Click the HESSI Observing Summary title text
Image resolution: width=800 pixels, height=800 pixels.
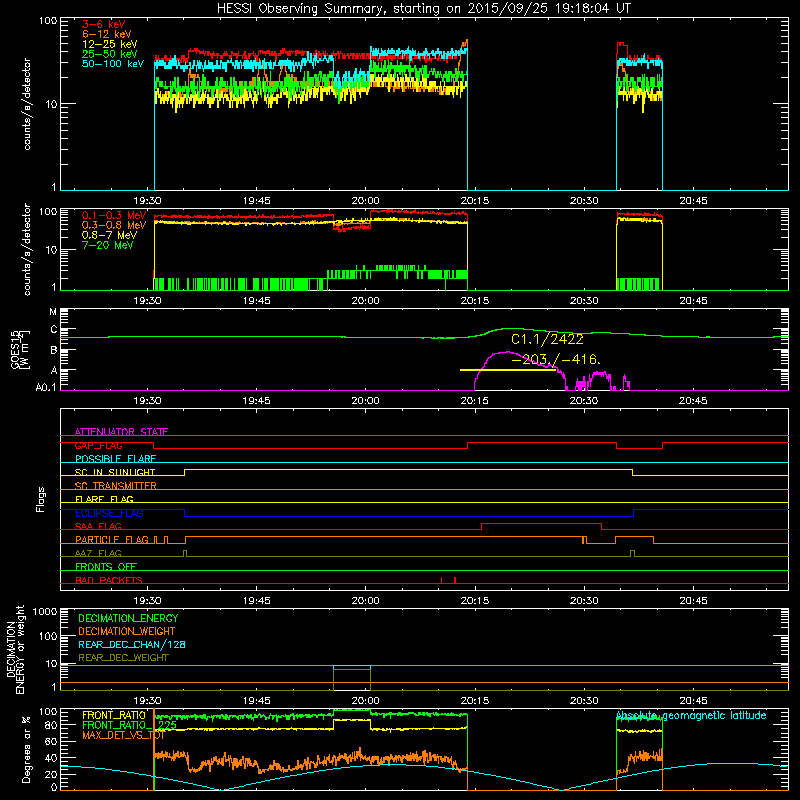(x=424, y=8)
